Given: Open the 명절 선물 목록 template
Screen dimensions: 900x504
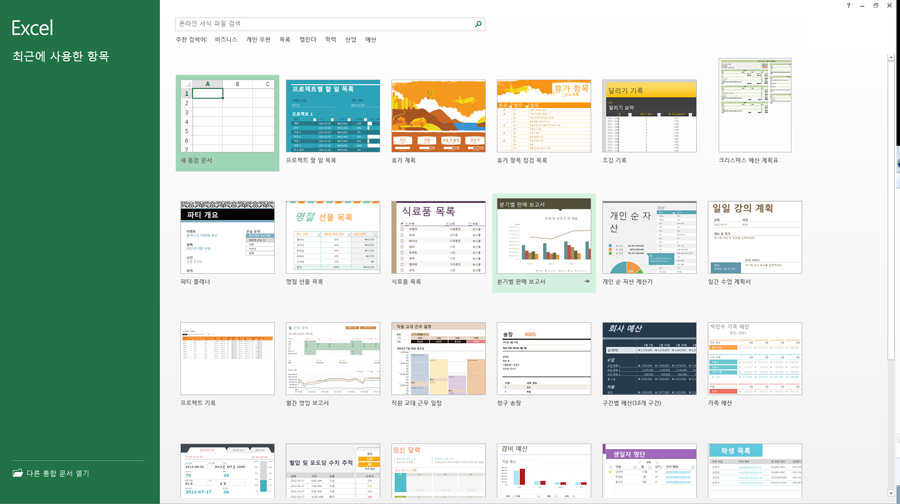Looking at the screenshot, I should click(x=333, y=237).
